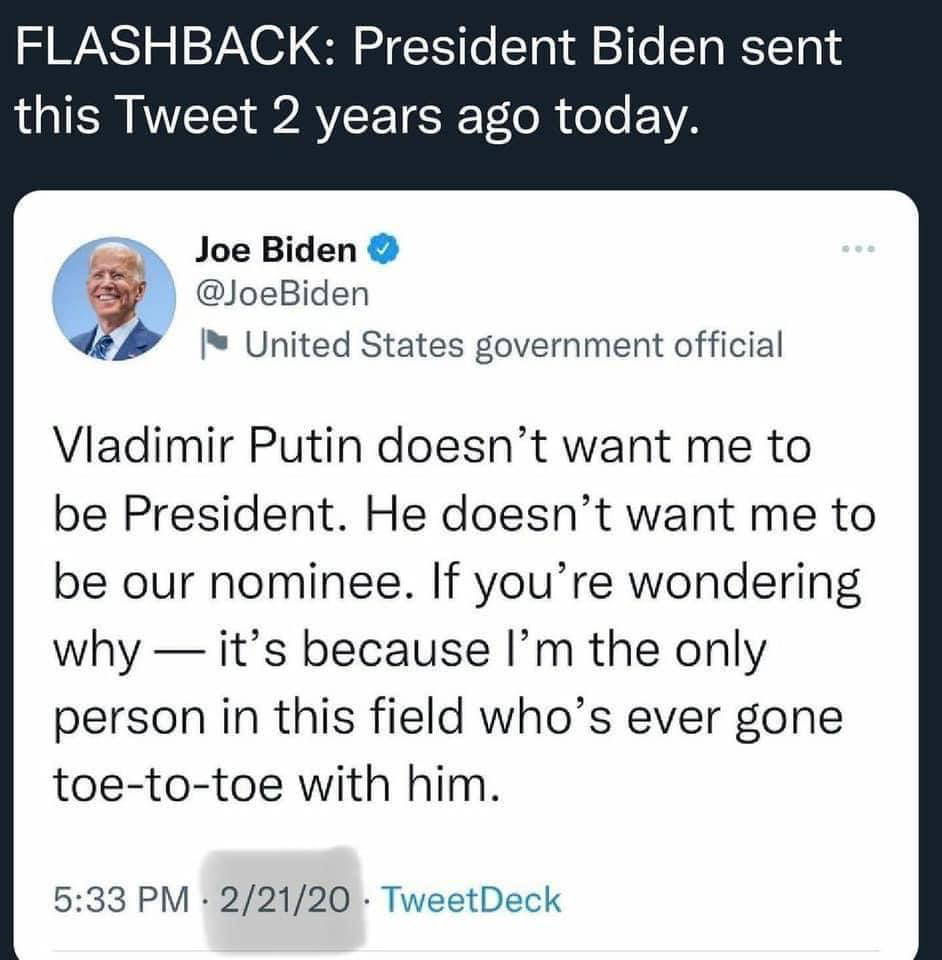Click the government official flag icon

[212, 347]
